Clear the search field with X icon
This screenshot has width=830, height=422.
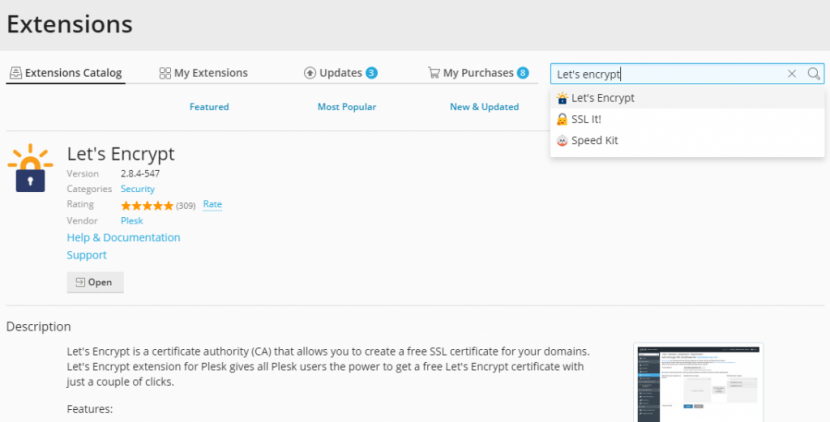click(x=791, y=74)
